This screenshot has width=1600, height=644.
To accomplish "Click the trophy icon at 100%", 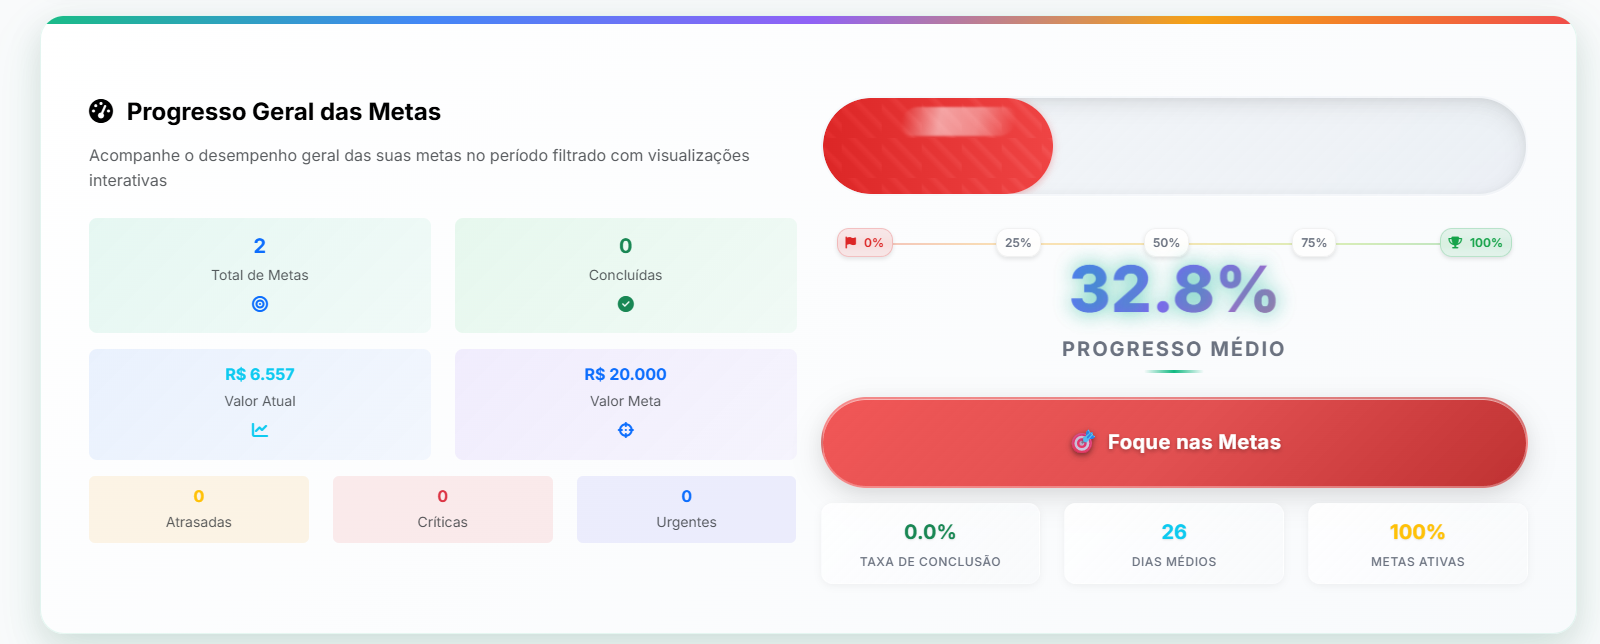I will coord(1455,242).
